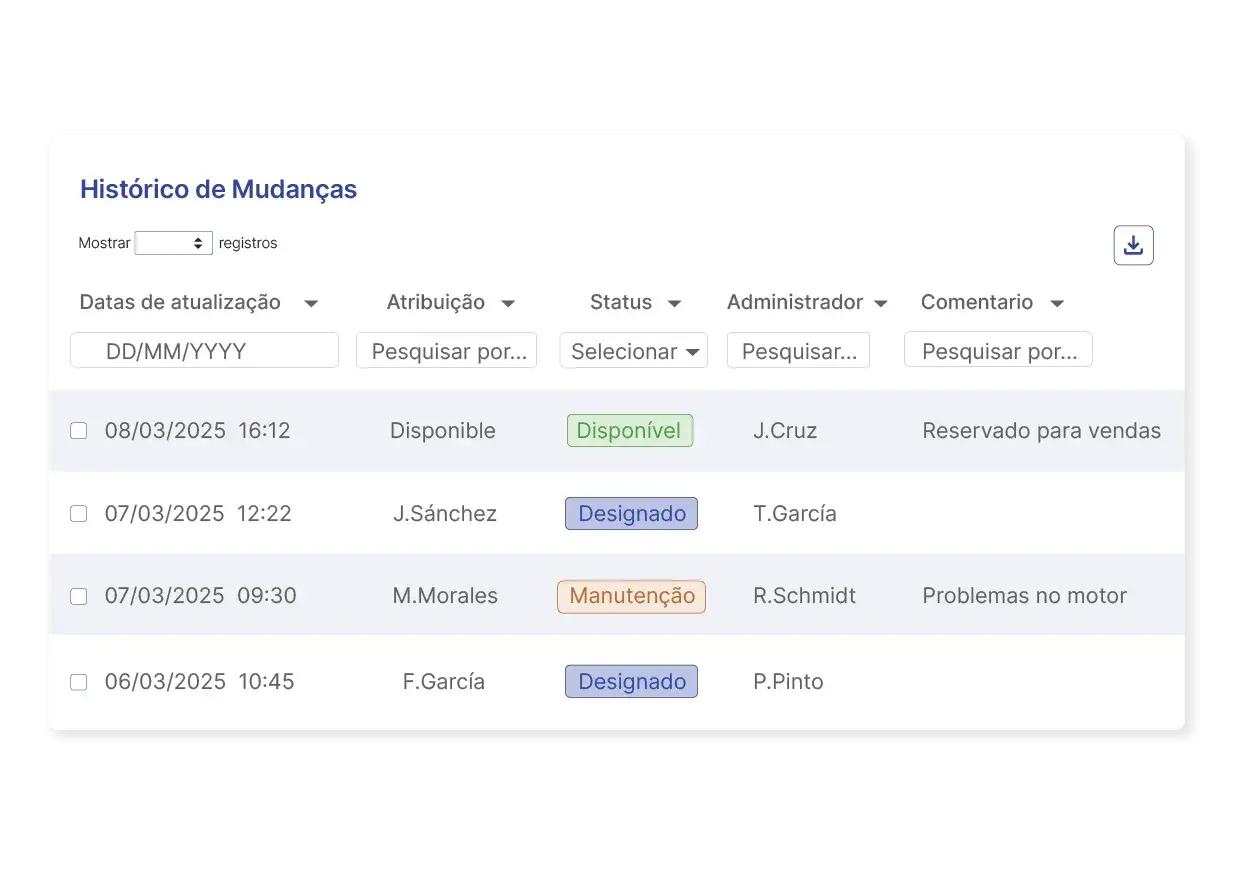Image resolution: width=1234 pixels, height=894 pixels.
Task: Click the Comentario search field
Action: 998,350
